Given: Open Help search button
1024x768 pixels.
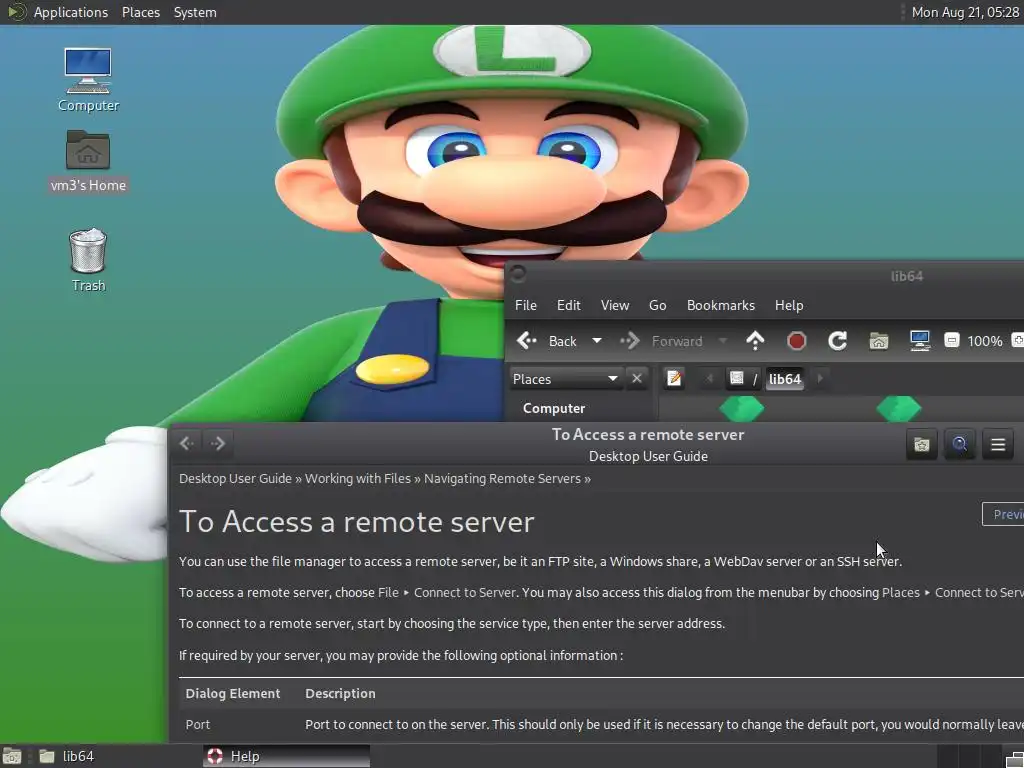Looking at the screenshot, I should click(x=959, y=444).
